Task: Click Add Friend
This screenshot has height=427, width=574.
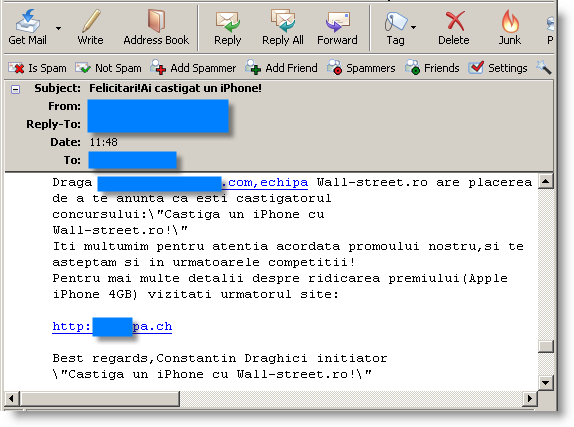Action: tap(282, 68)
